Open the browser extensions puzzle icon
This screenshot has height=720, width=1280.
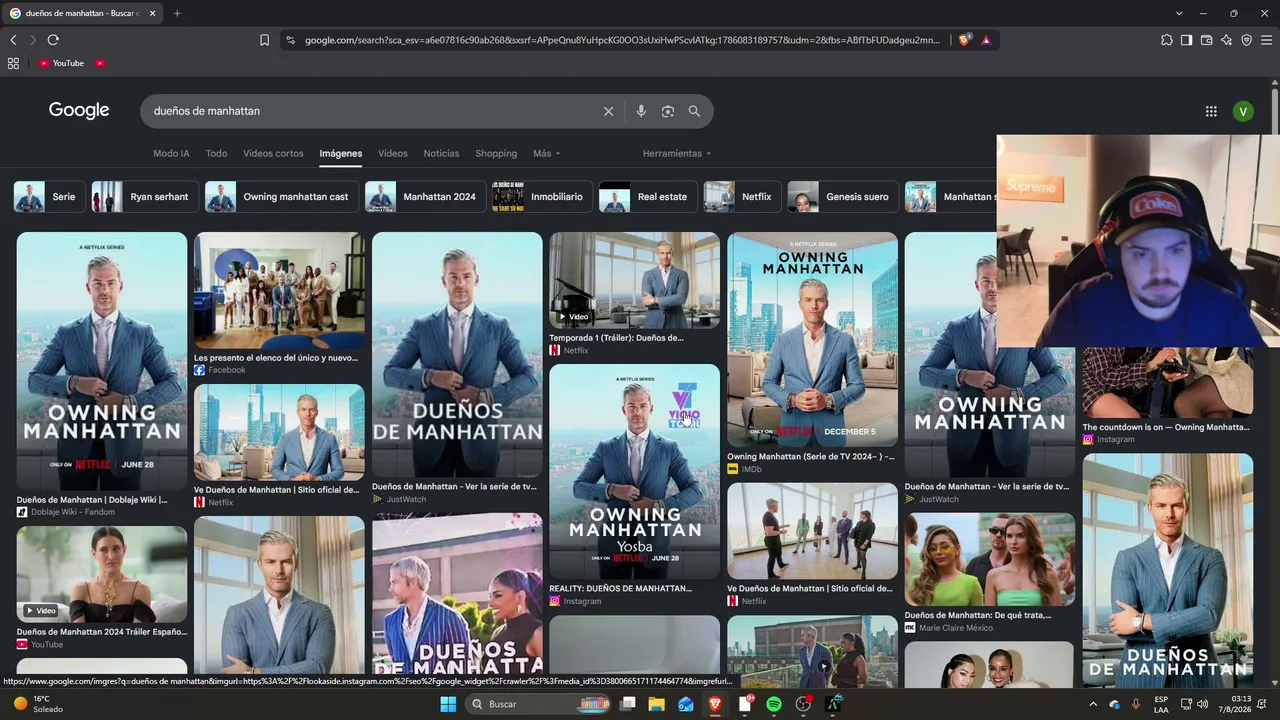pos(1166,40)
